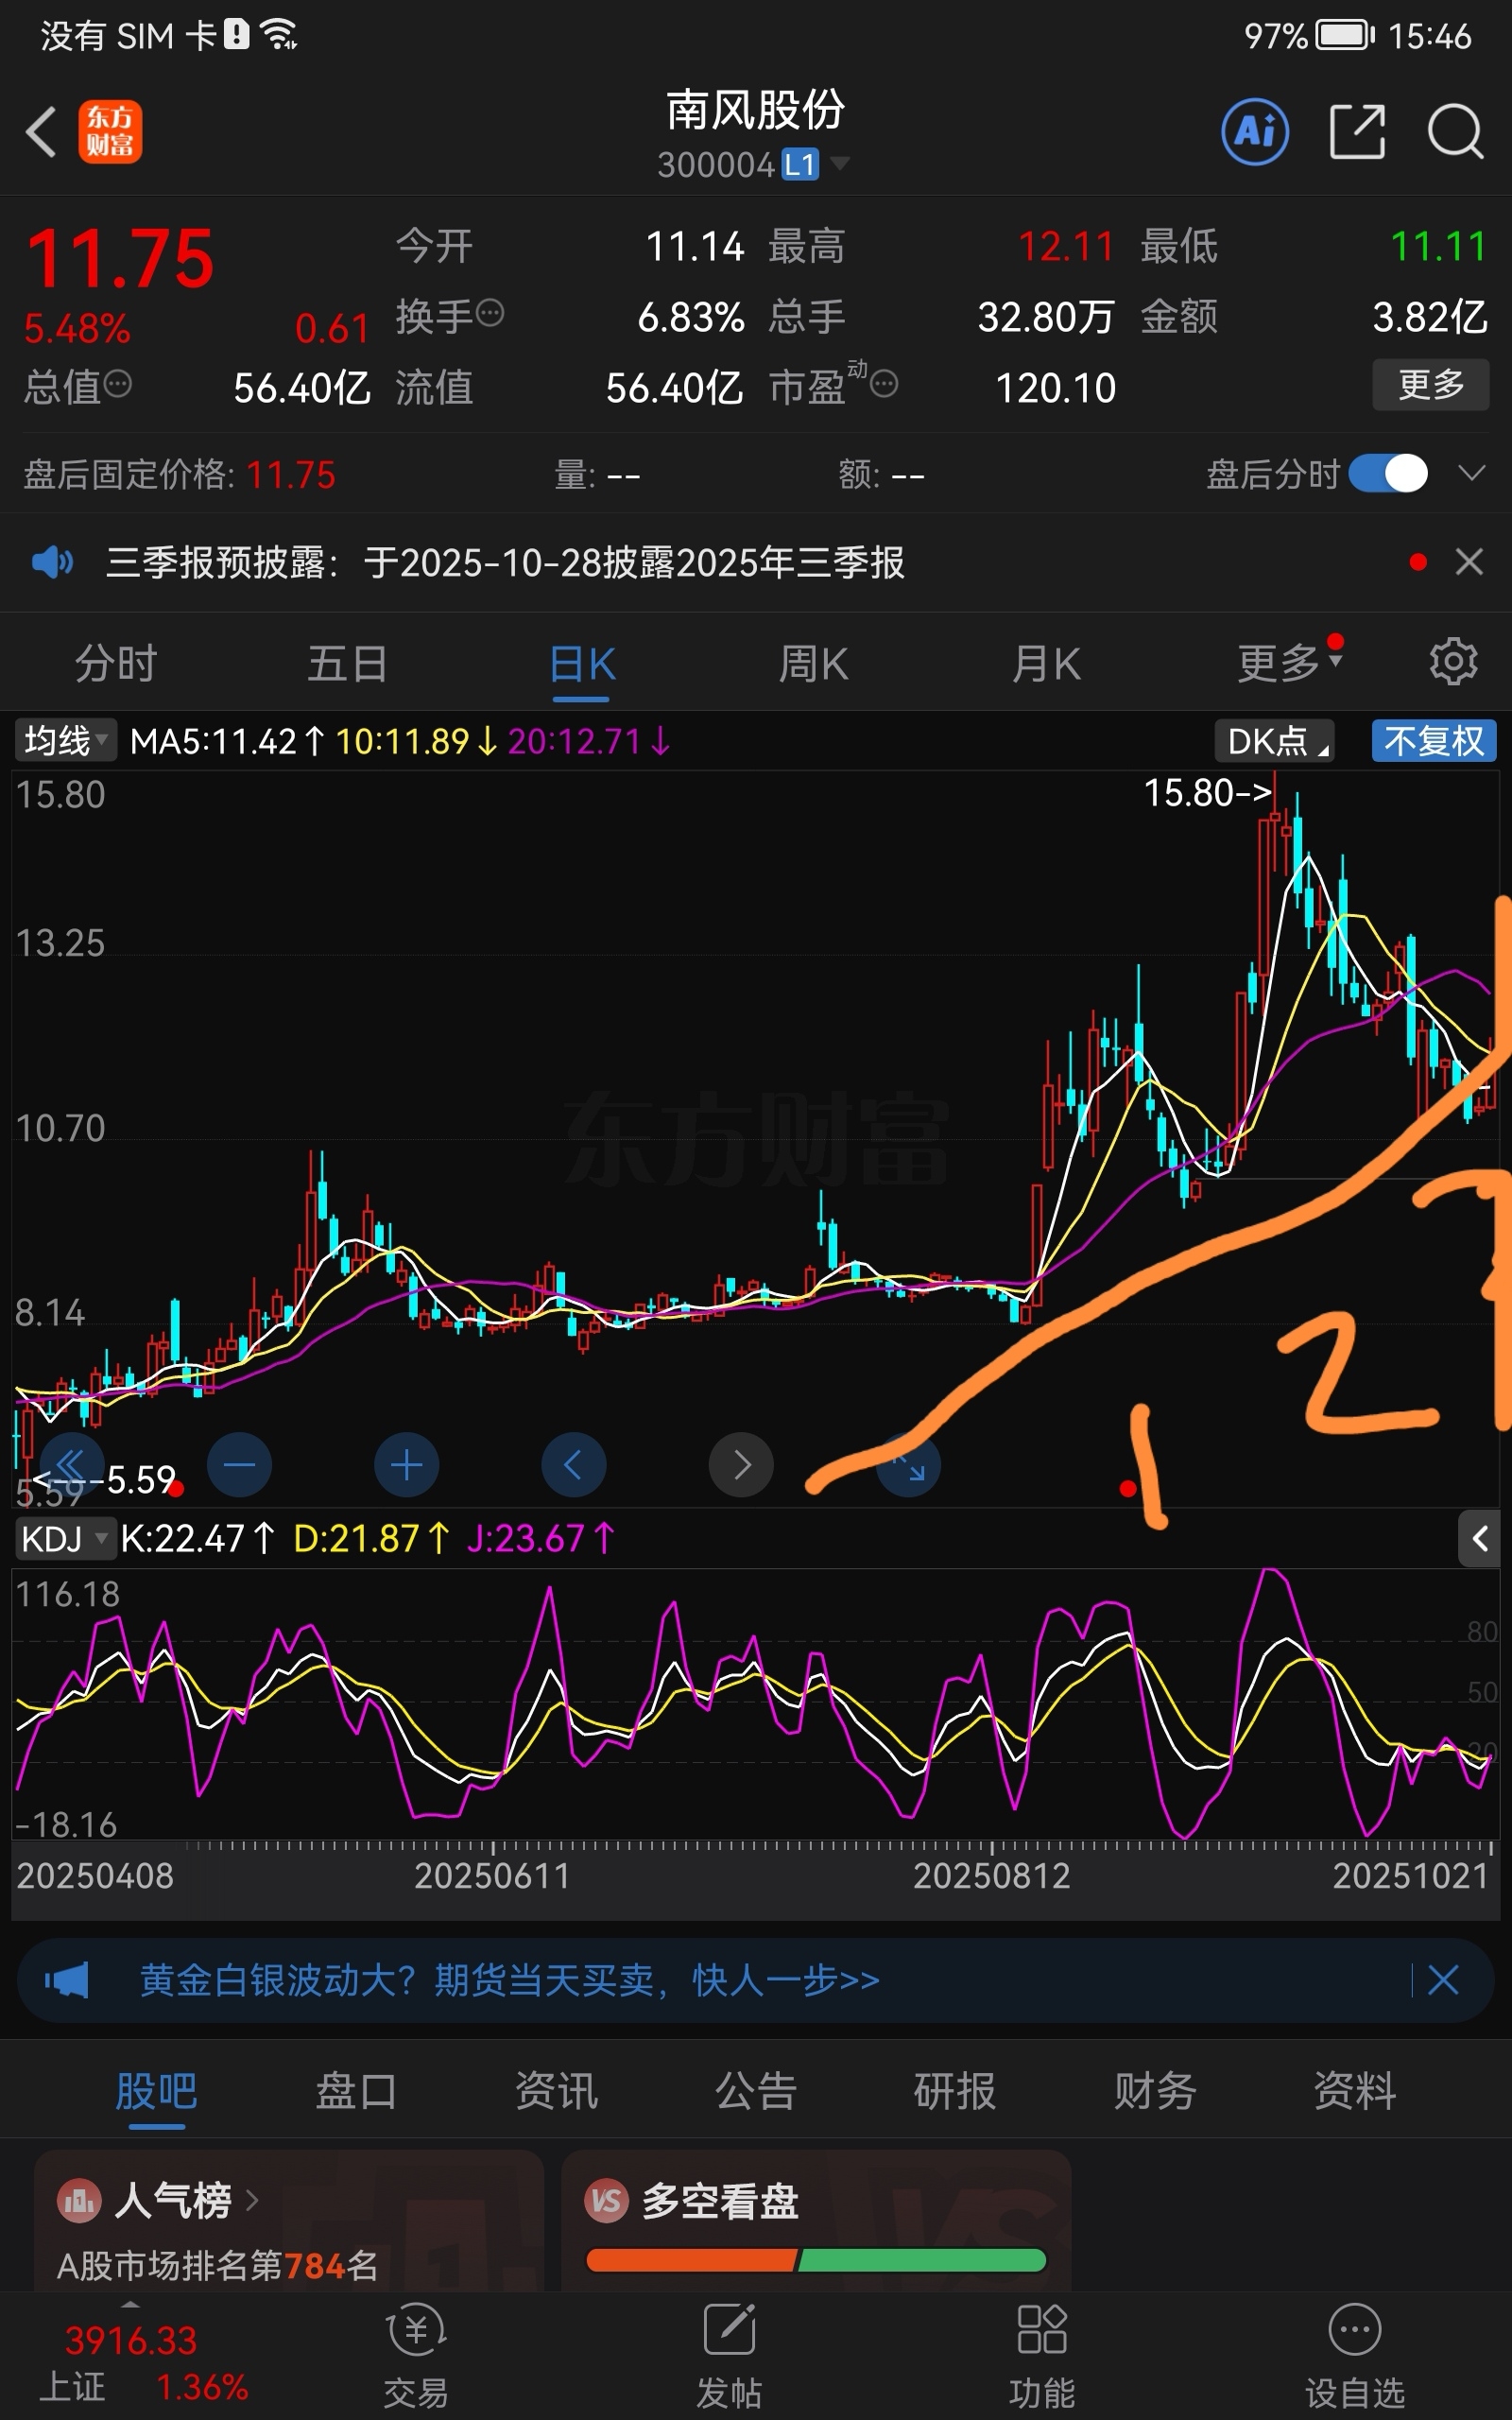The width and height of the screenshot is (1512, 2420).
Task: Switch to the 分时 tab
Action: click(x=116, y=664)
